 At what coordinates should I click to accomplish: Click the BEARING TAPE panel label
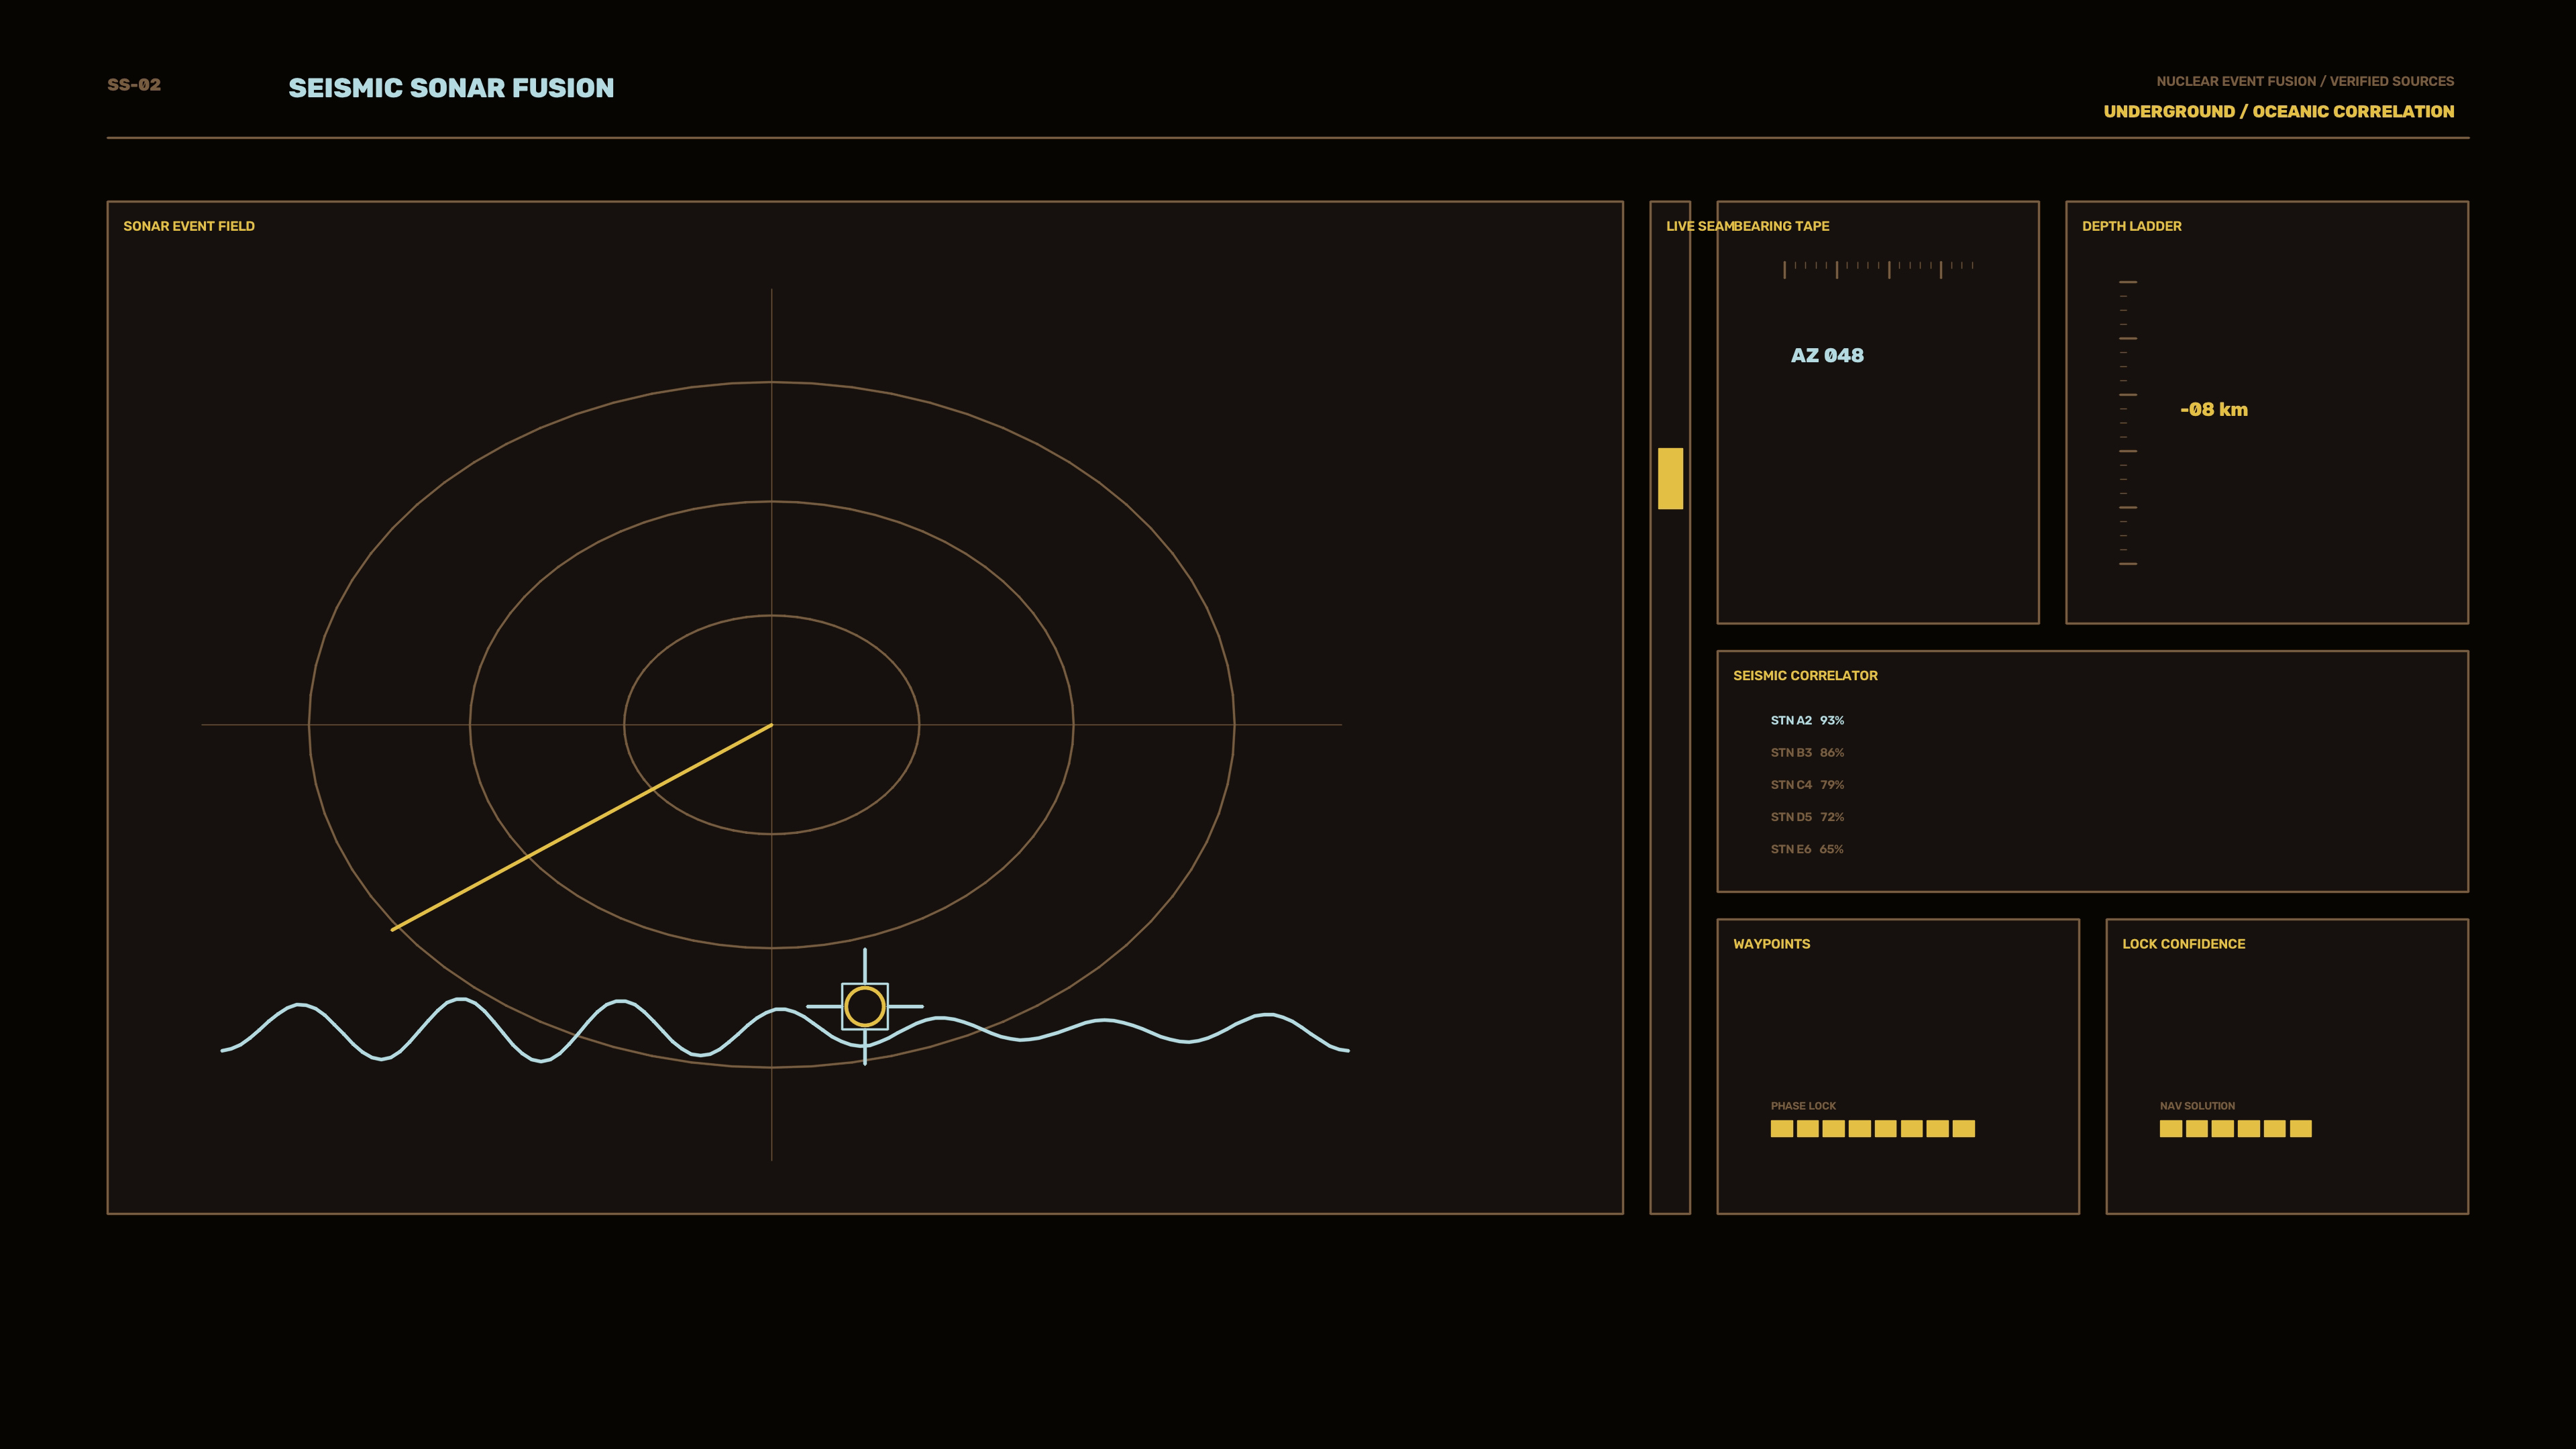(1781, 226)
